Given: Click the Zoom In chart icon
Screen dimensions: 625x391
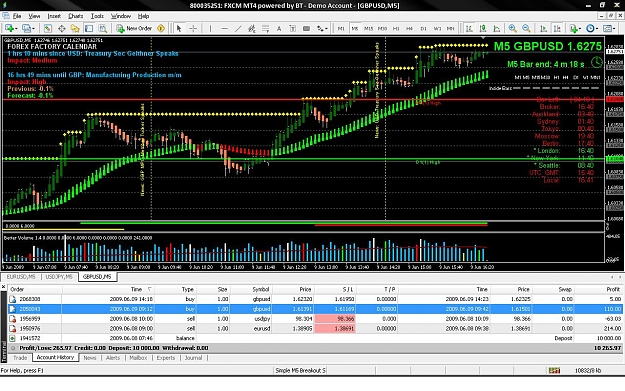Looking at the screenshot, I should [x=513, y=28].
